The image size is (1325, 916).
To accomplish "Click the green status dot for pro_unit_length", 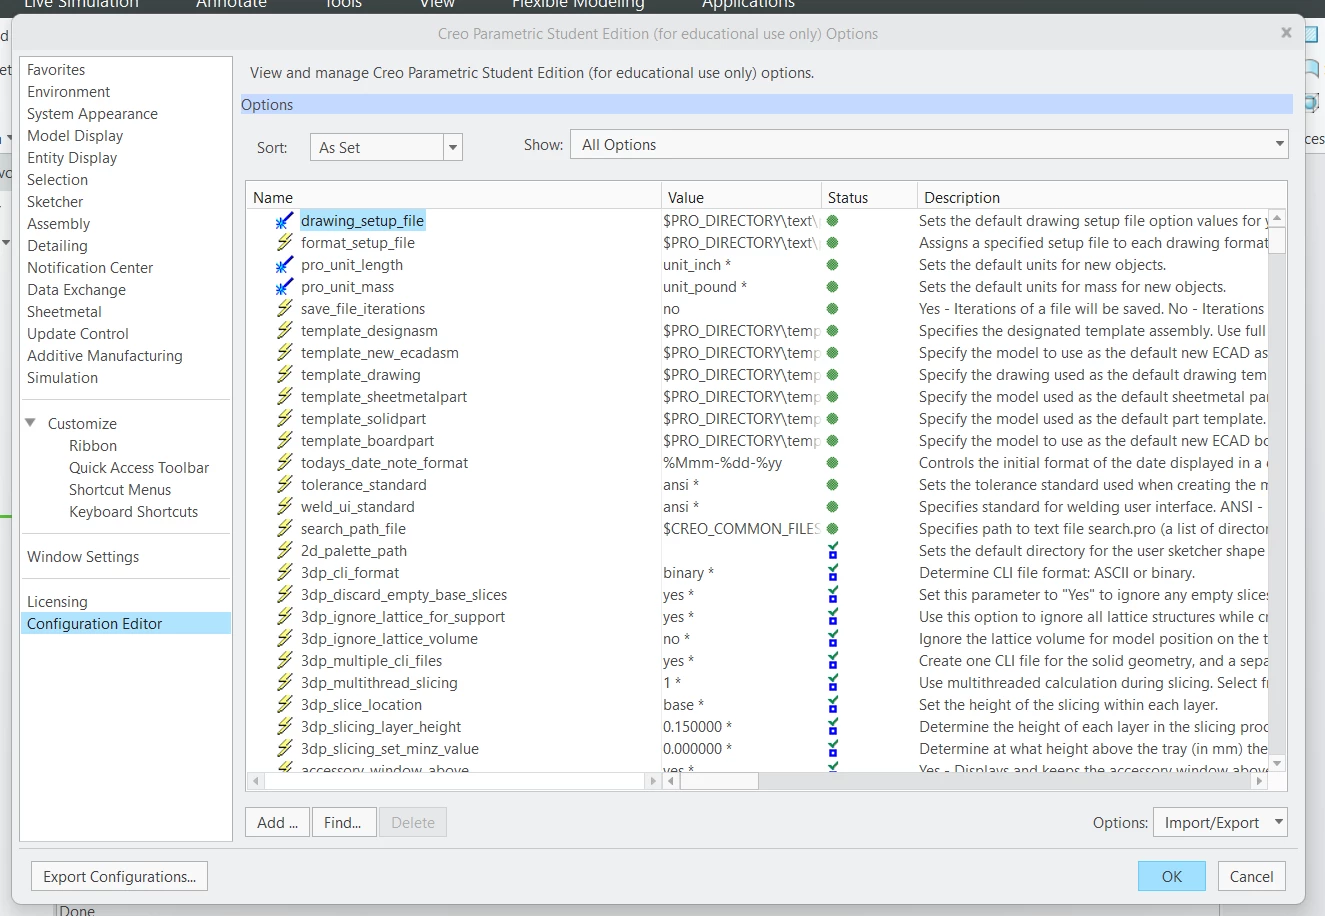I will click(x=832, y=265).
